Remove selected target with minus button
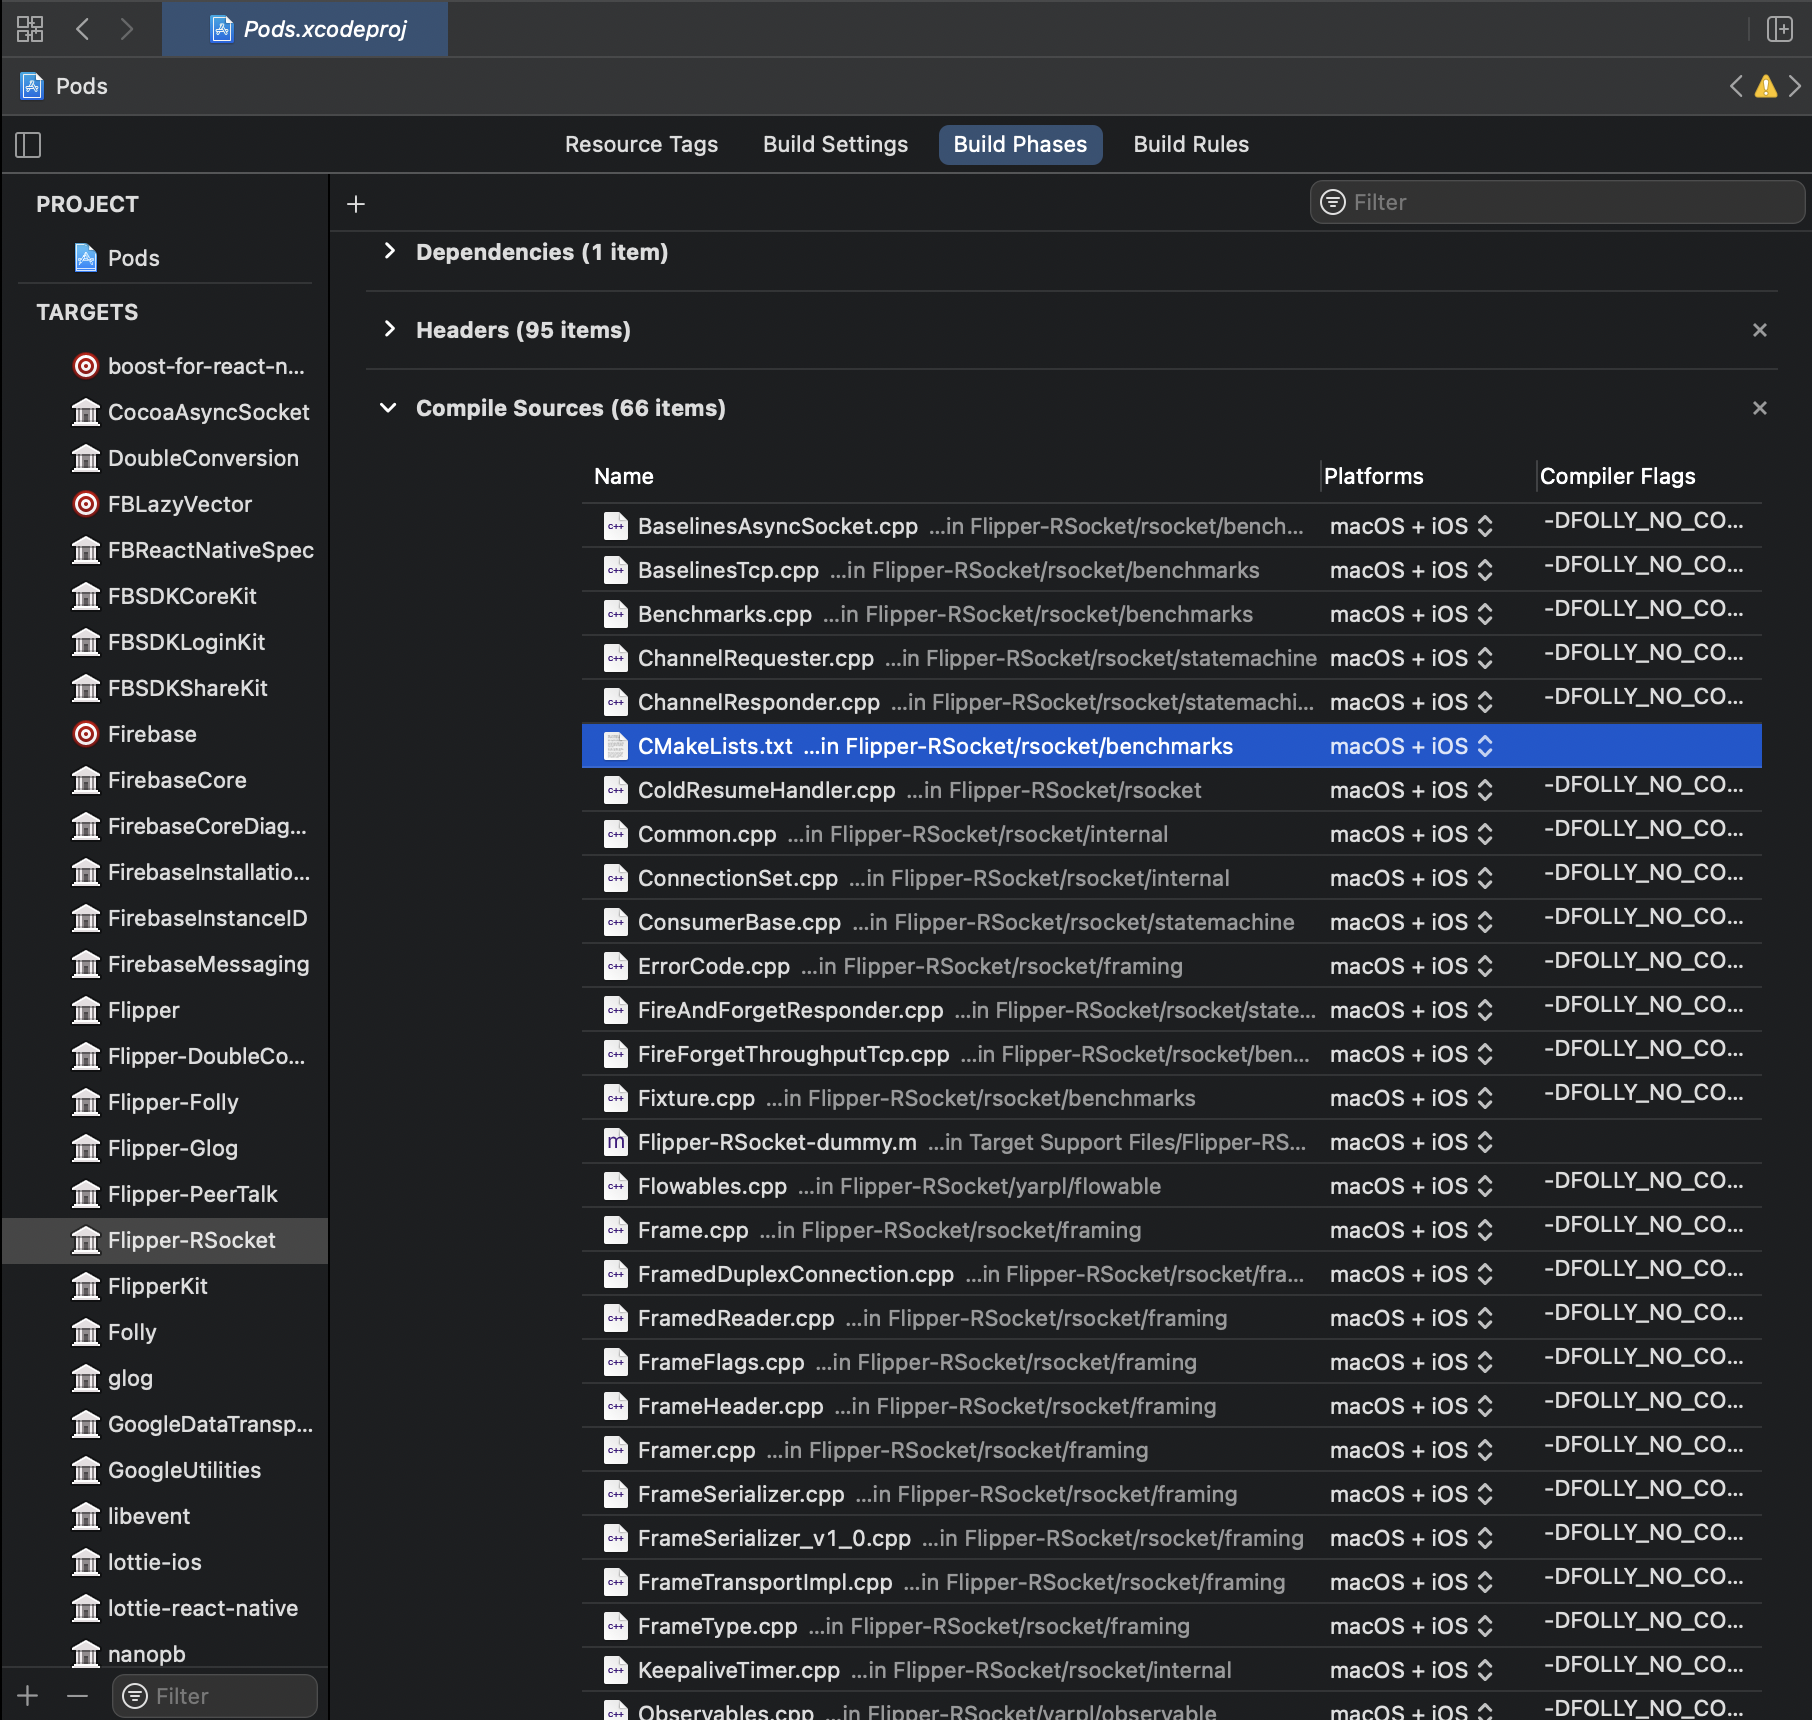Image resolution: width=1812 pixels, height=1720 pixels. [x=77, y=1696]
